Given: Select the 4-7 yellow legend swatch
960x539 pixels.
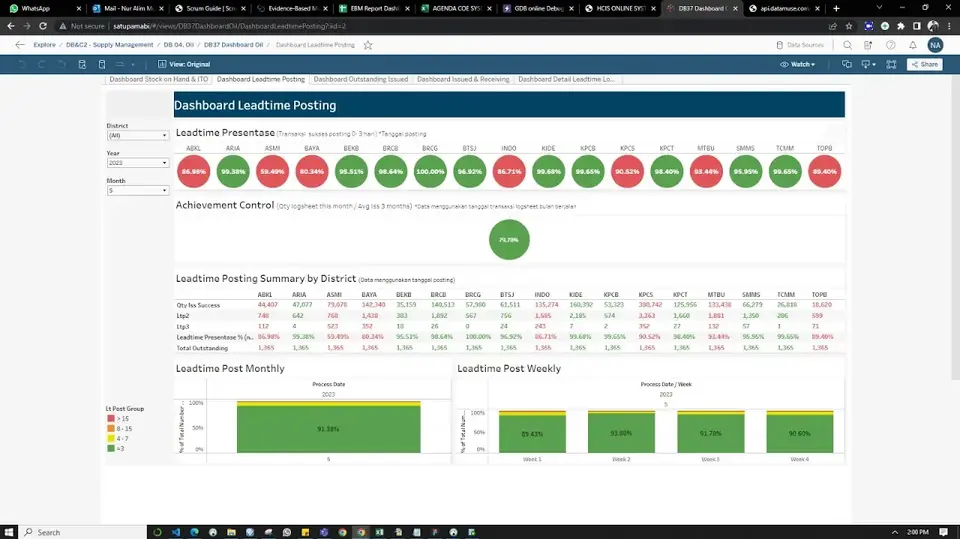Looking at the screenshot, I should [111, 438].
